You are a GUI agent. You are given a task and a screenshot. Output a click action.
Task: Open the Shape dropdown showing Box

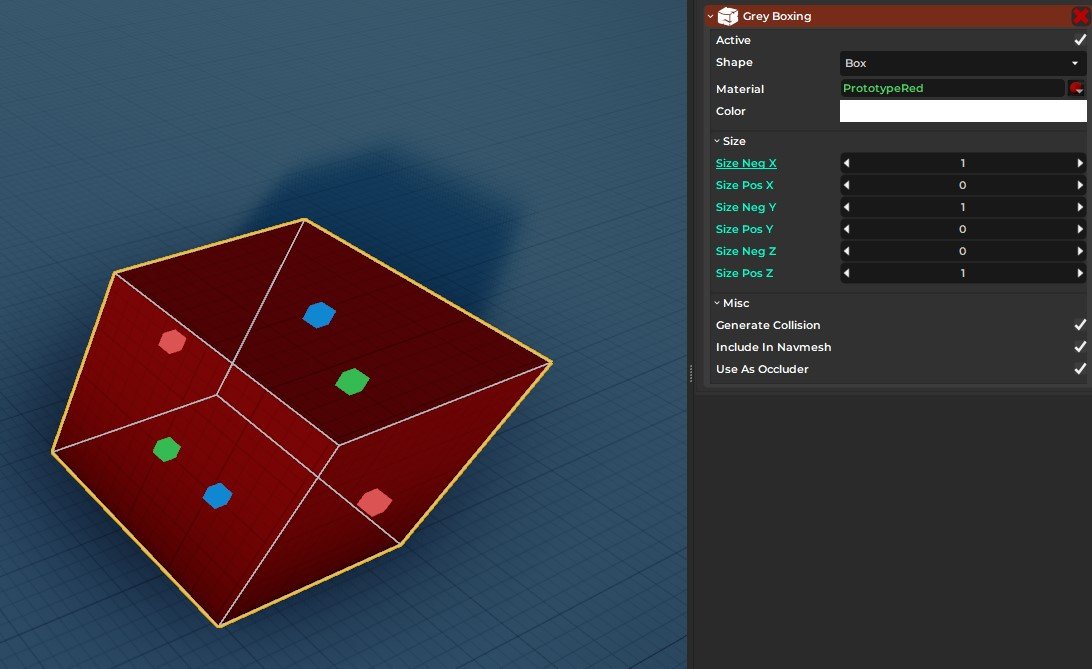coord(962,63)
